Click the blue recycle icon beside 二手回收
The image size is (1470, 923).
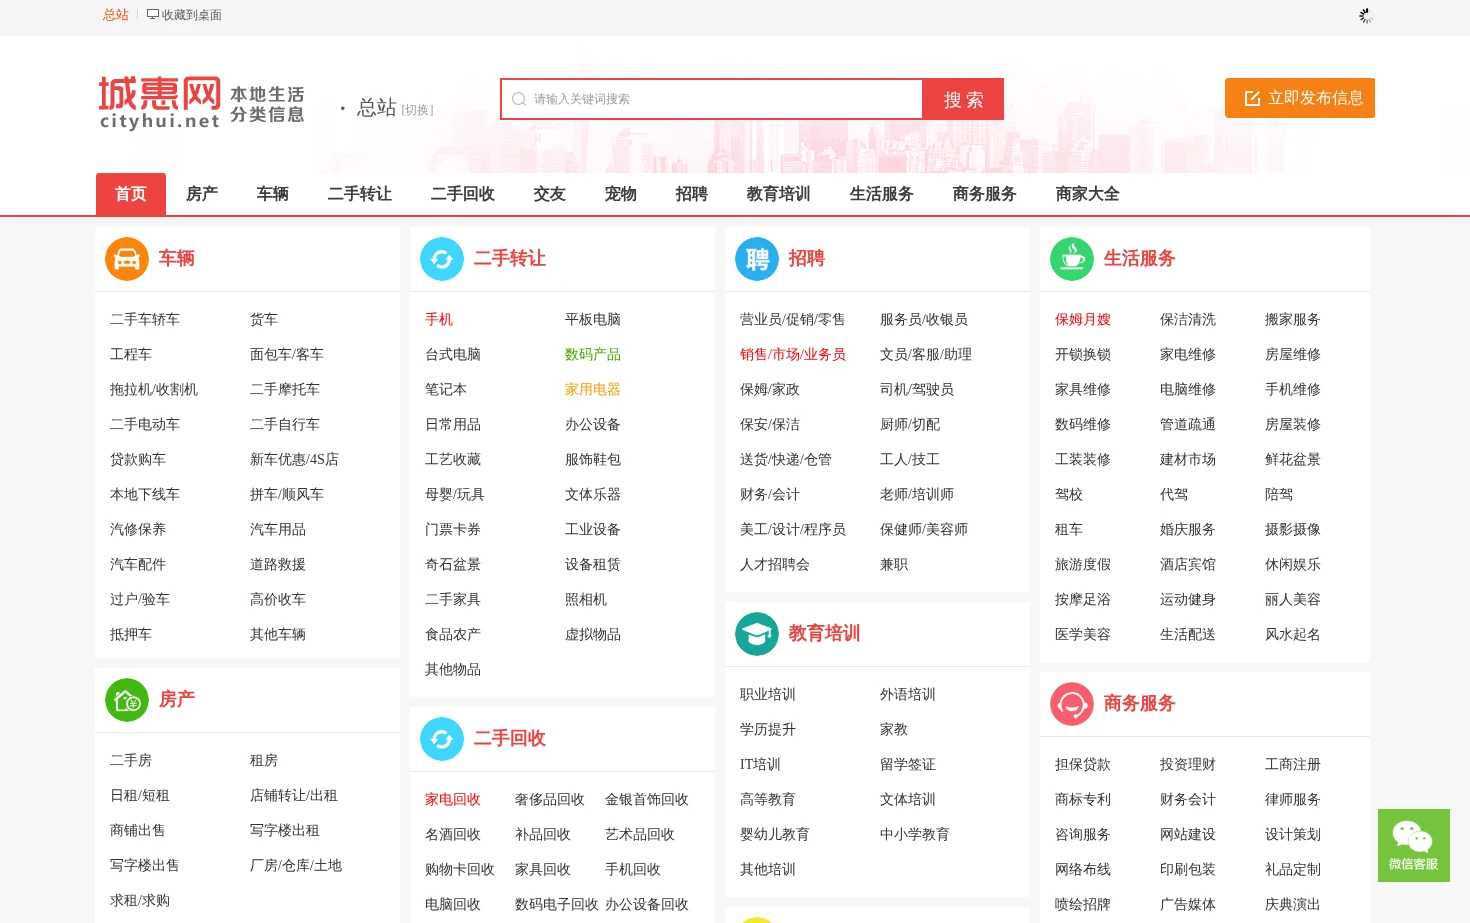[x=442, y=739]
